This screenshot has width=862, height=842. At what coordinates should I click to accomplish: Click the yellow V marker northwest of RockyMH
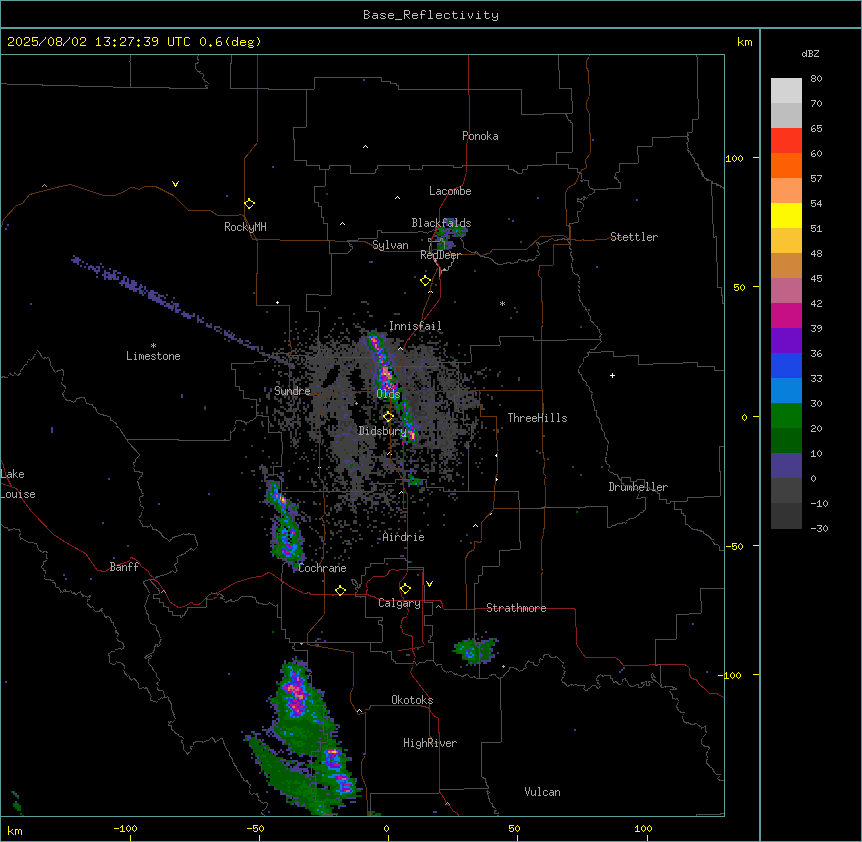tap(175, 184)
